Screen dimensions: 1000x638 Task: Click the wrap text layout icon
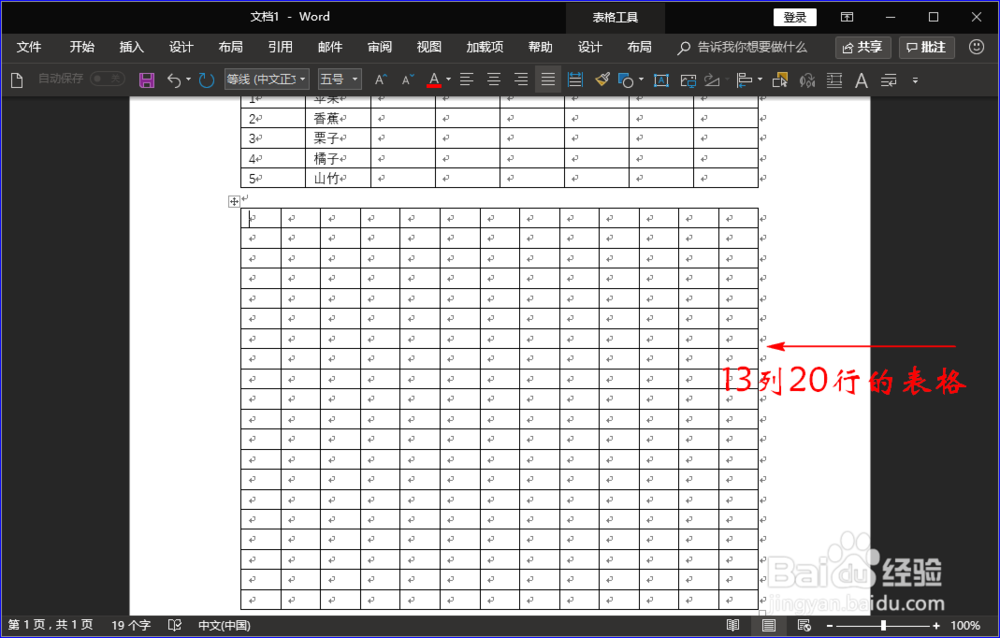tap(834, 80)
